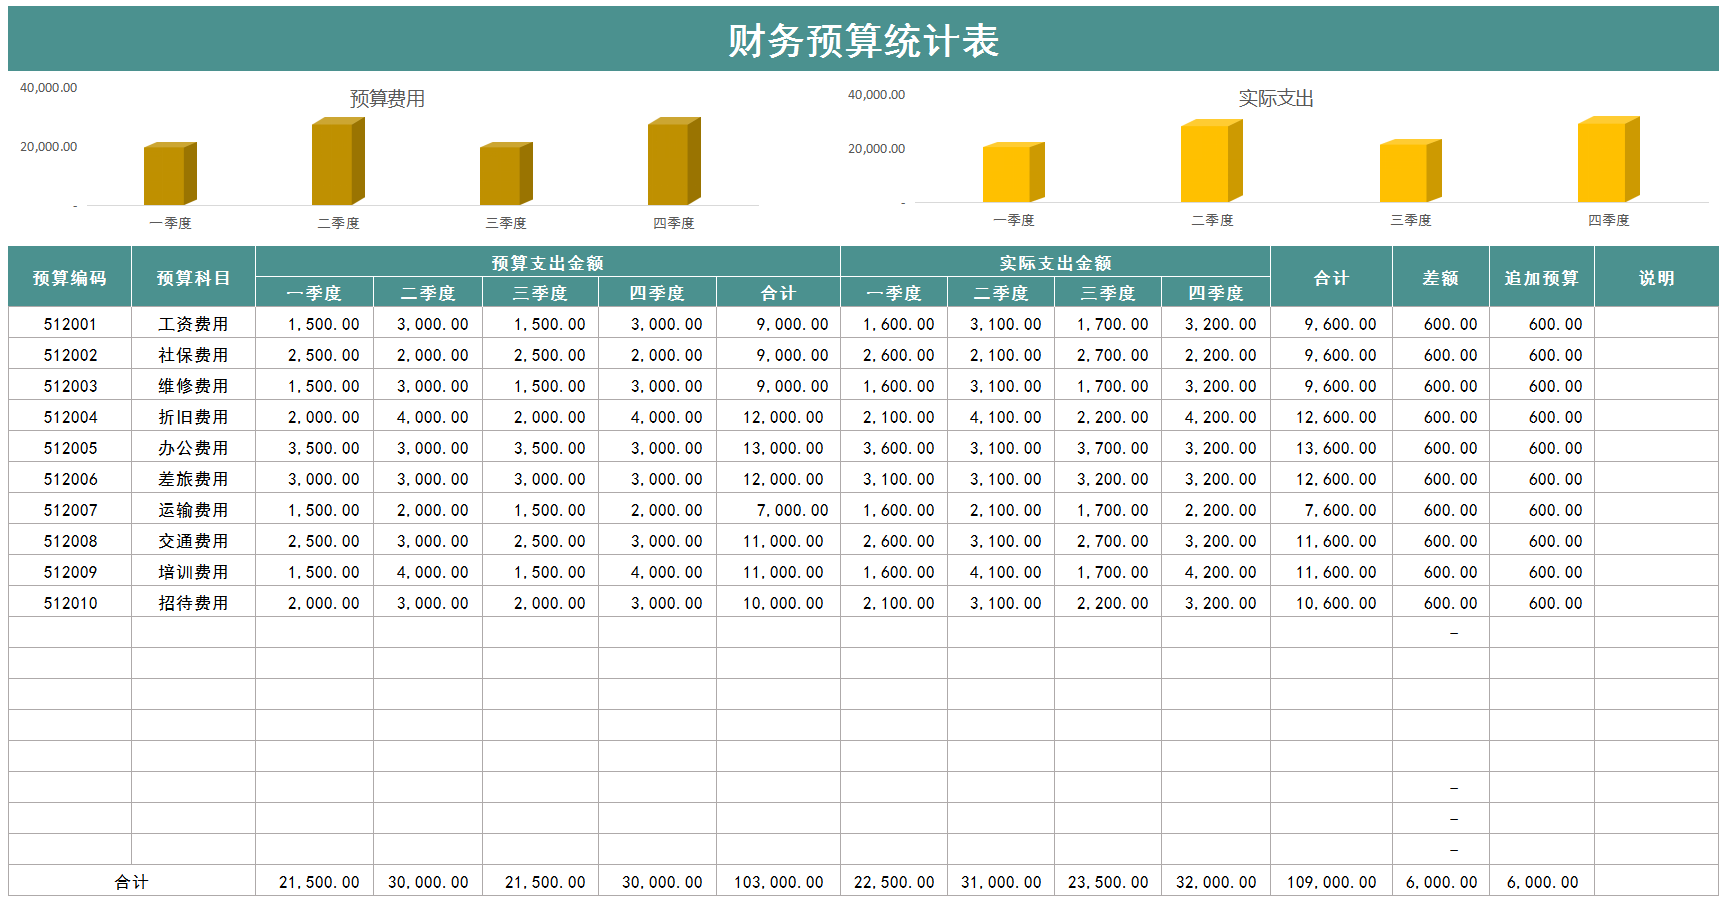Click the 预算支出金额 group header

click(x=548, y=262)
